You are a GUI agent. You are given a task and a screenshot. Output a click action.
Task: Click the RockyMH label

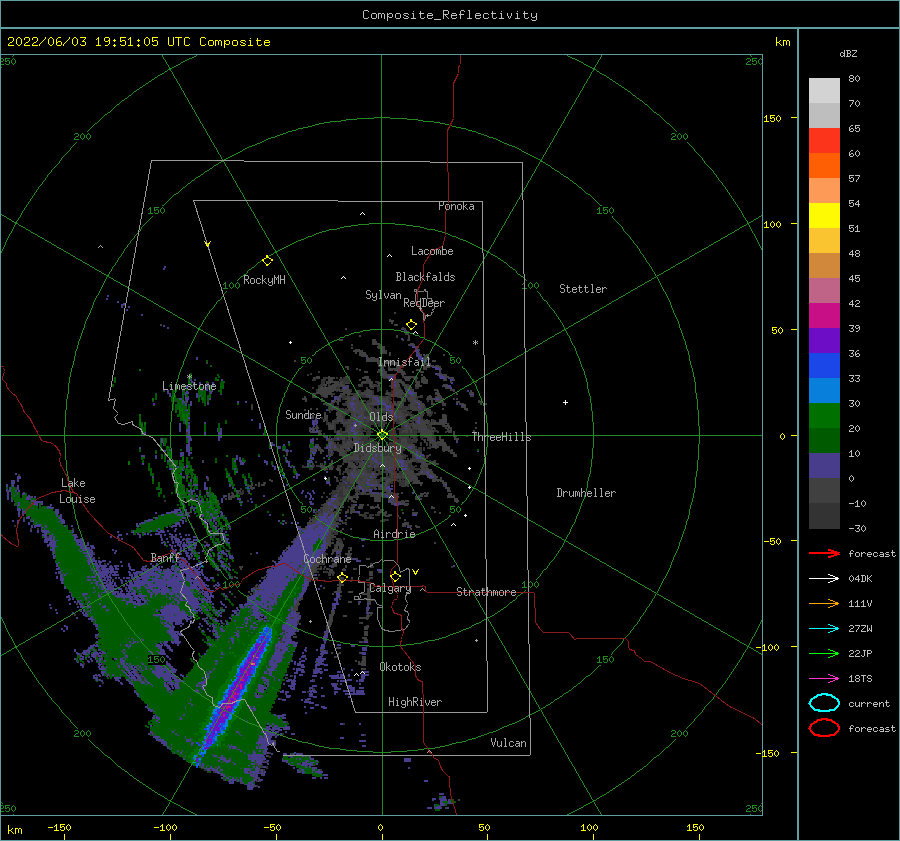pyautogui.click(x=264, y=280)
